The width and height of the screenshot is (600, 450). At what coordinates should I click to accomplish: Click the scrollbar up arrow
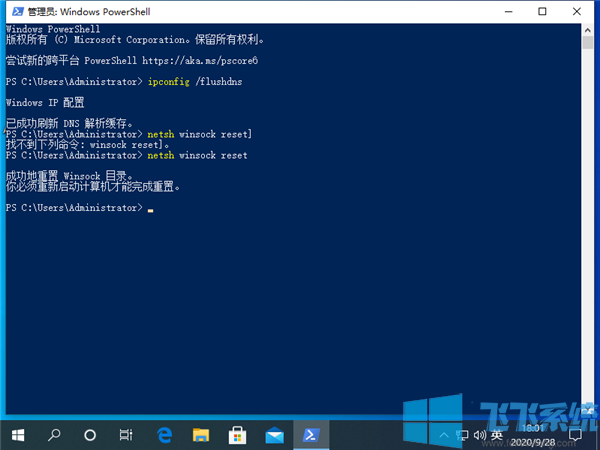tap(587, 29)
